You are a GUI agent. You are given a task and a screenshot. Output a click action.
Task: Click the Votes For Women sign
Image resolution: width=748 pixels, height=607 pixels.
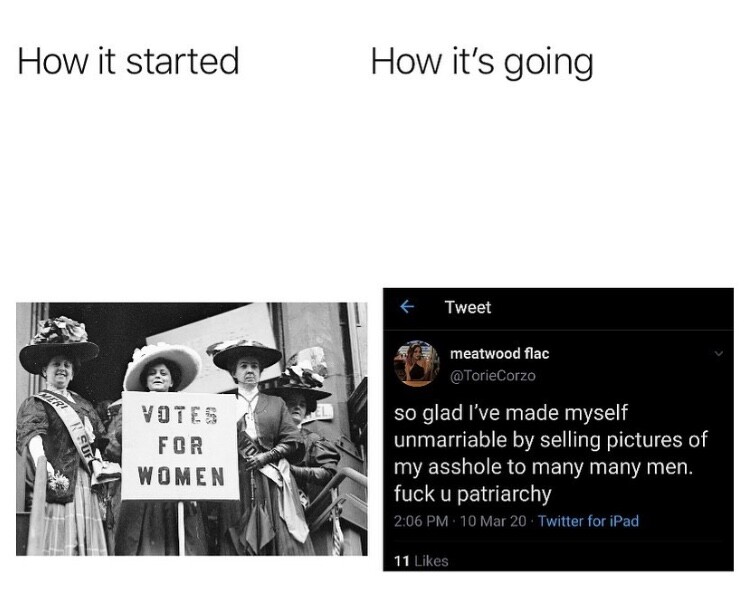click(180, 445)
